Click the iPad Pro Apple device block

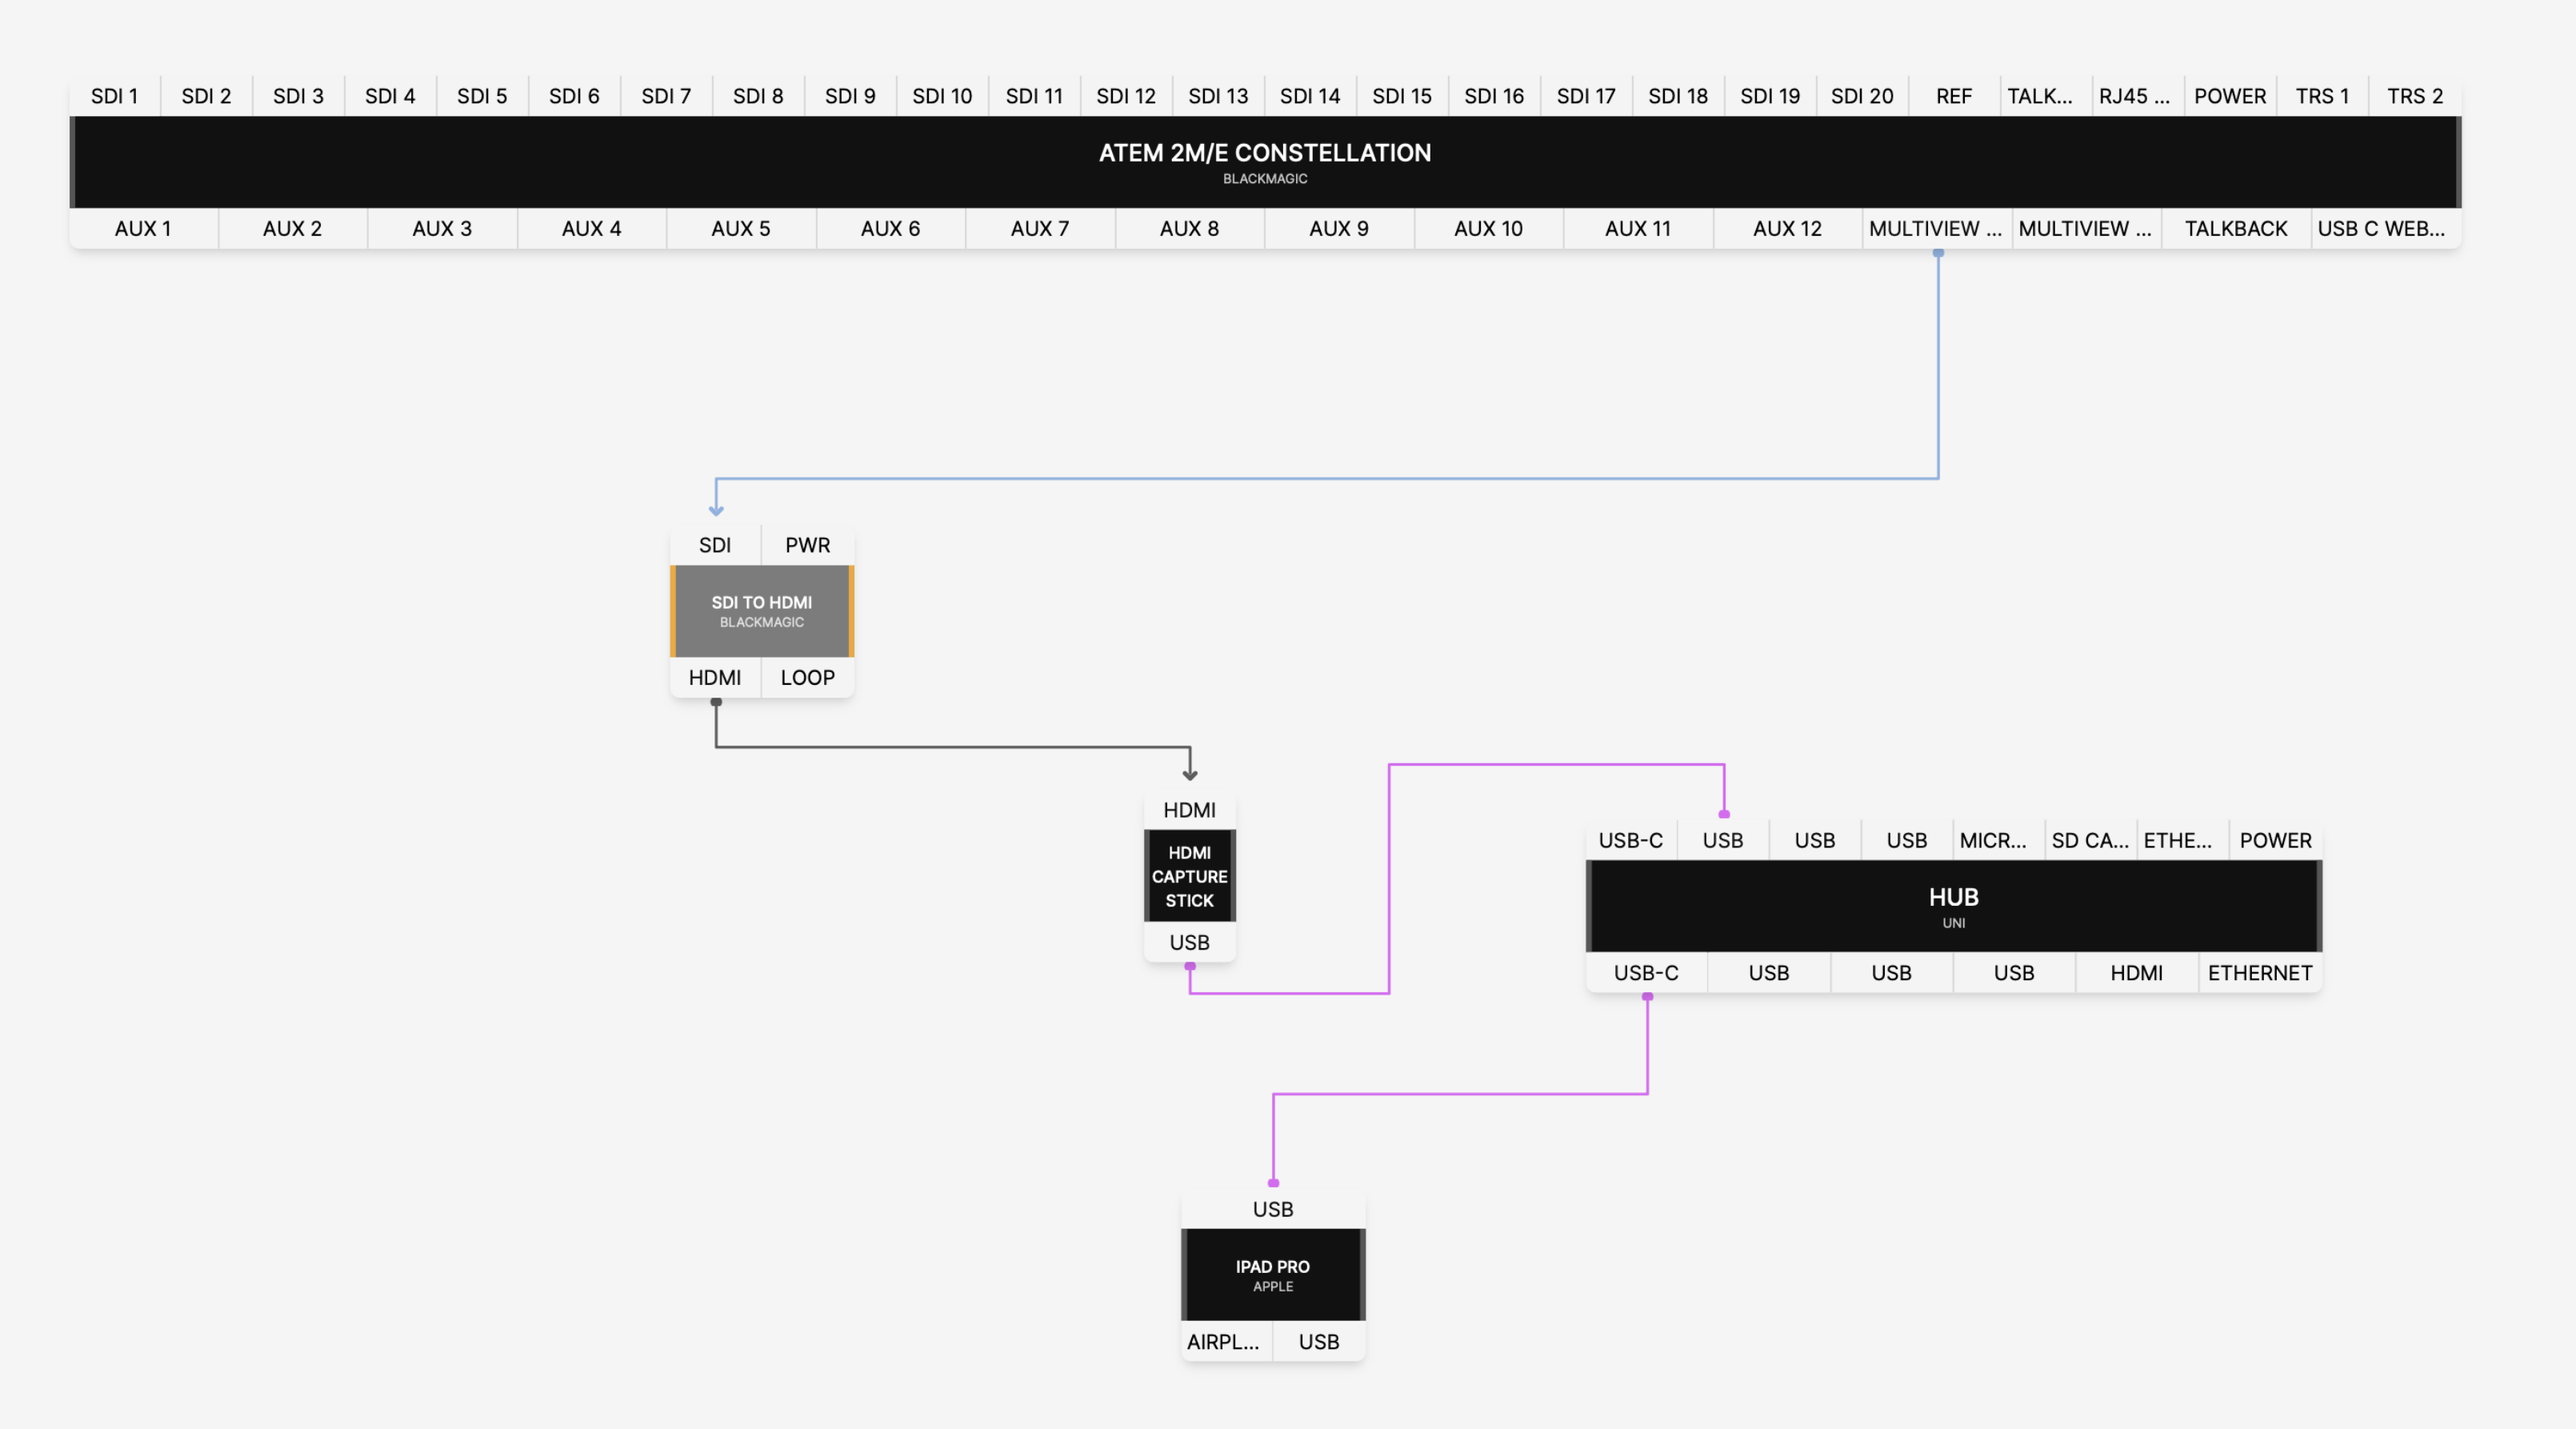point(1272,1275)
